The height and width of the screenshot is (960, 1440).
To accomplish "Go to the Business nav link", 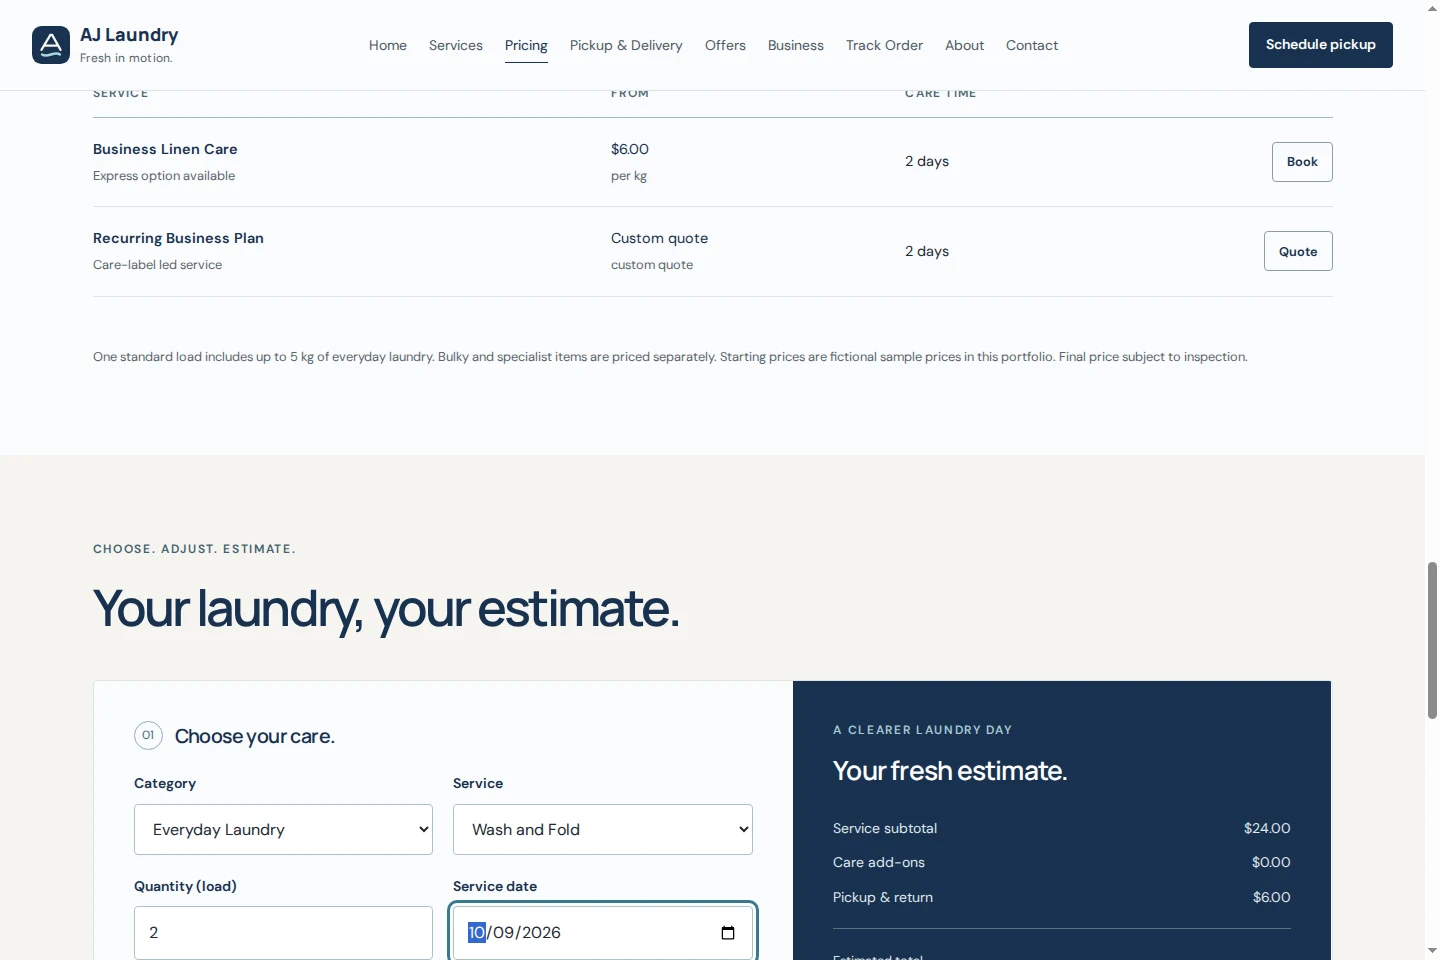I will [796, 45].
